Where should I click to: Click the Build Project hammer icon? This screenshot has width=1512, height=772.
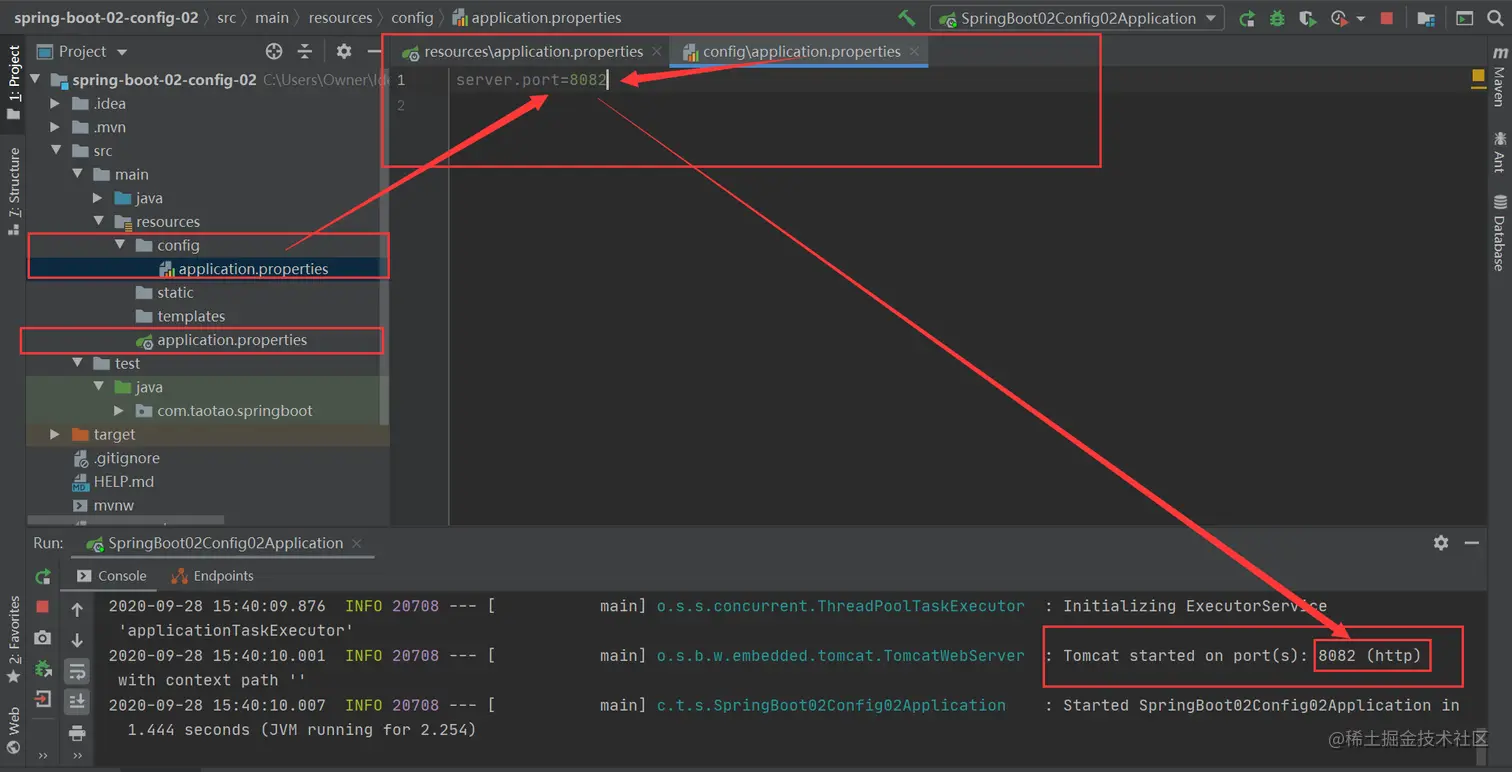click(x=906, y=18)
